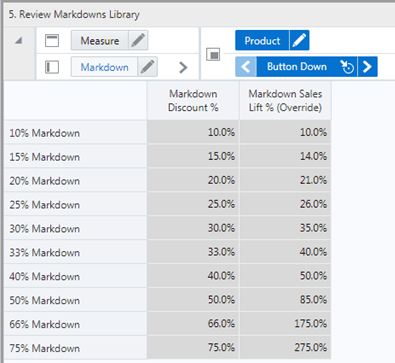Click the 15.0% discount cell
395x363 pixels.
click(x=193, y=156)
